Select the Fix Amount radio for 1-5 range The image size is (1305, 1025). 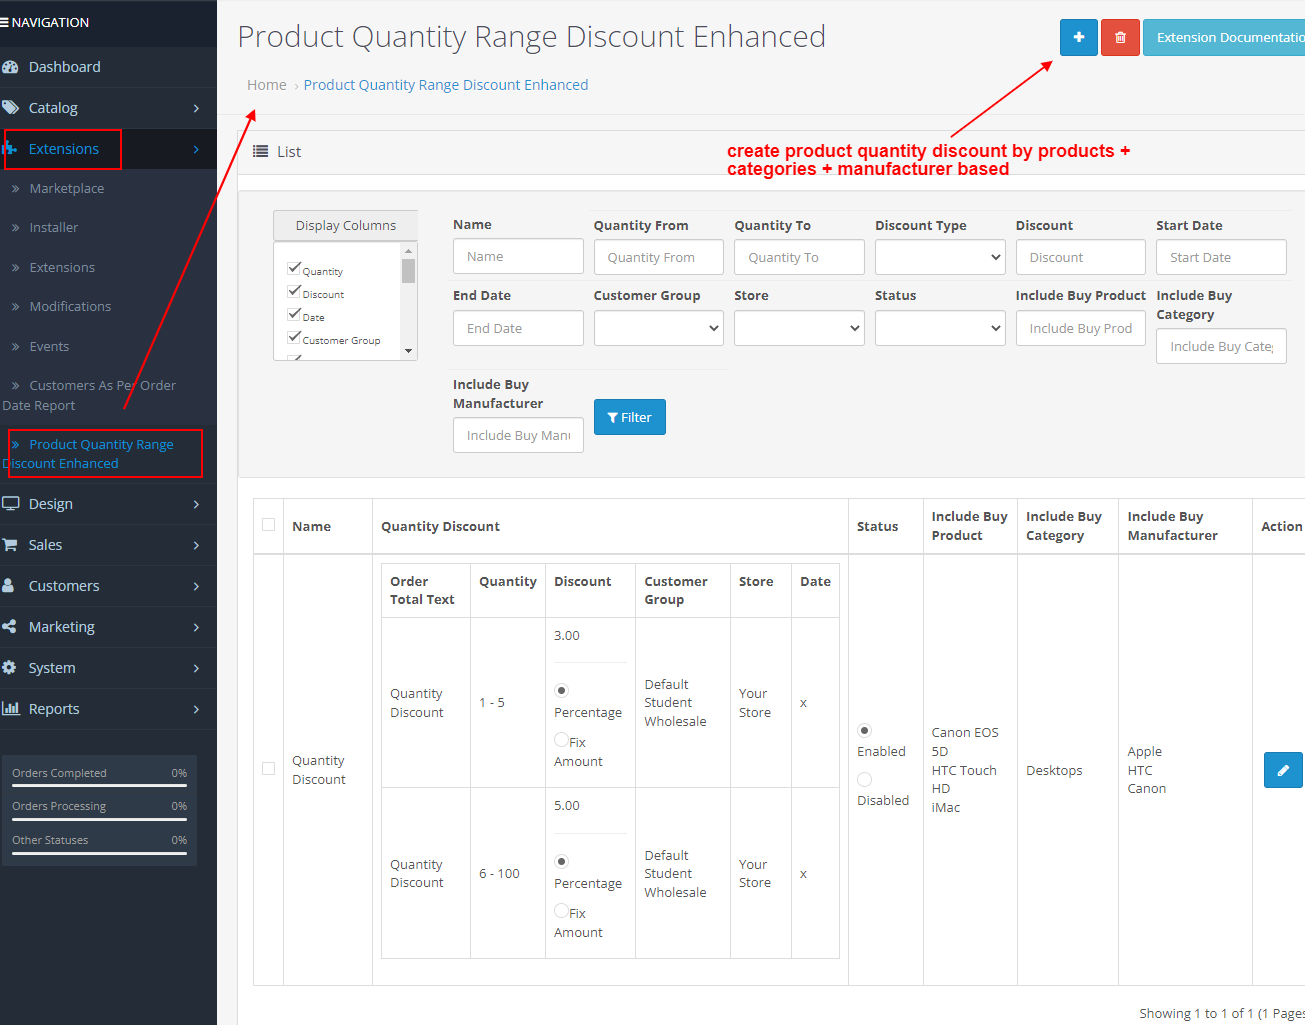coord(561,741)
